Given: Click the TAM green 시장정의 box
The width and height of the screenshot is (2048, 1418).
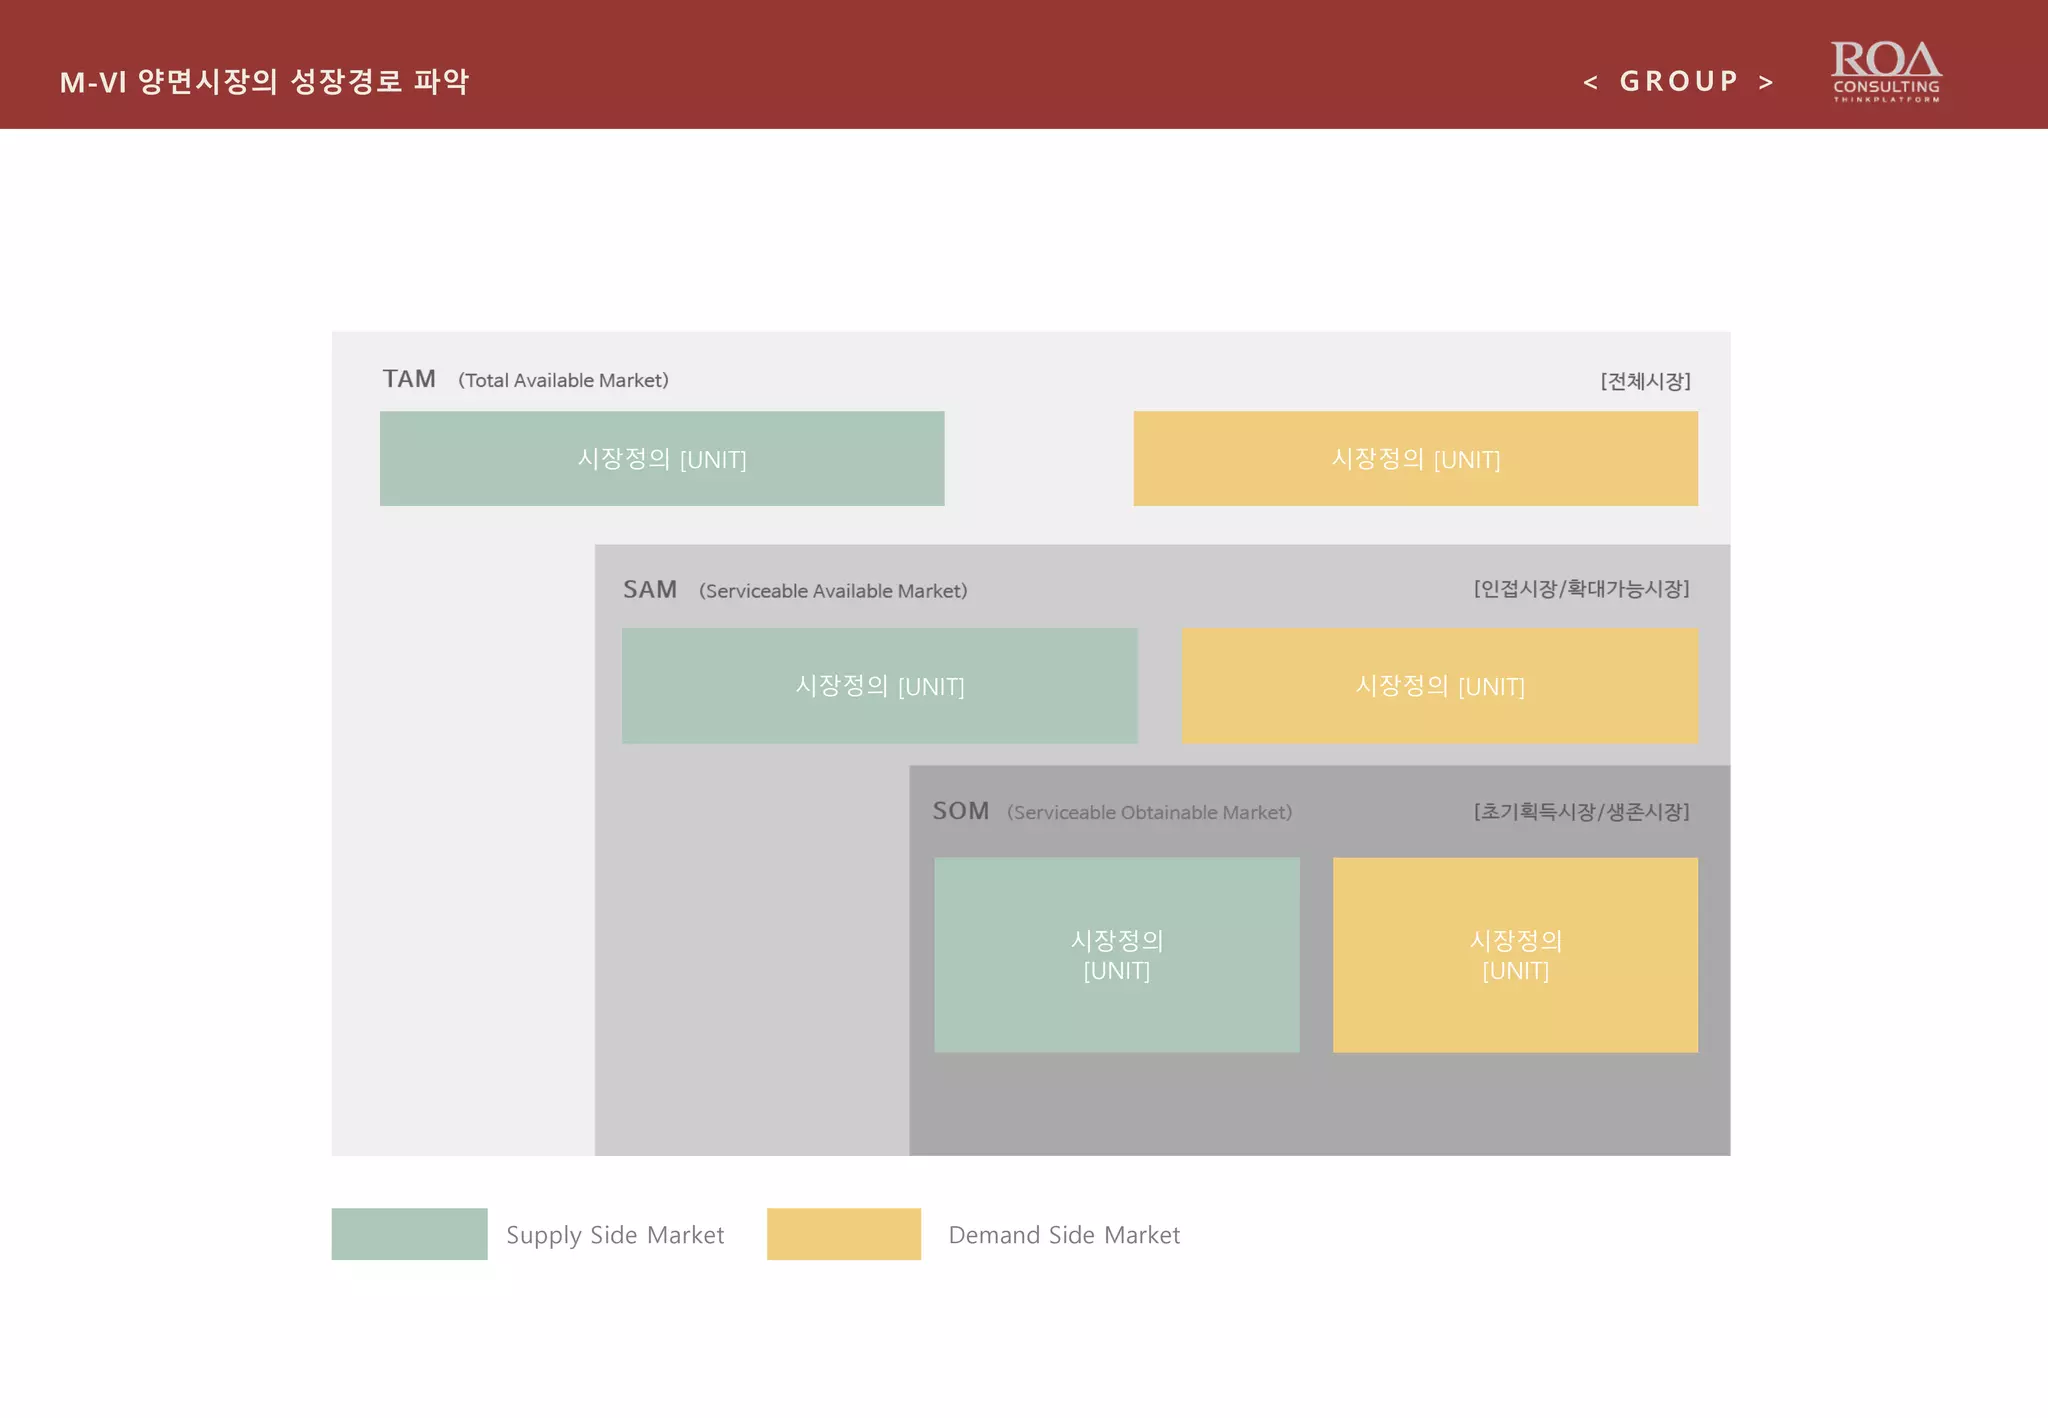Looking at the screenshot, I should click(661, 458).
